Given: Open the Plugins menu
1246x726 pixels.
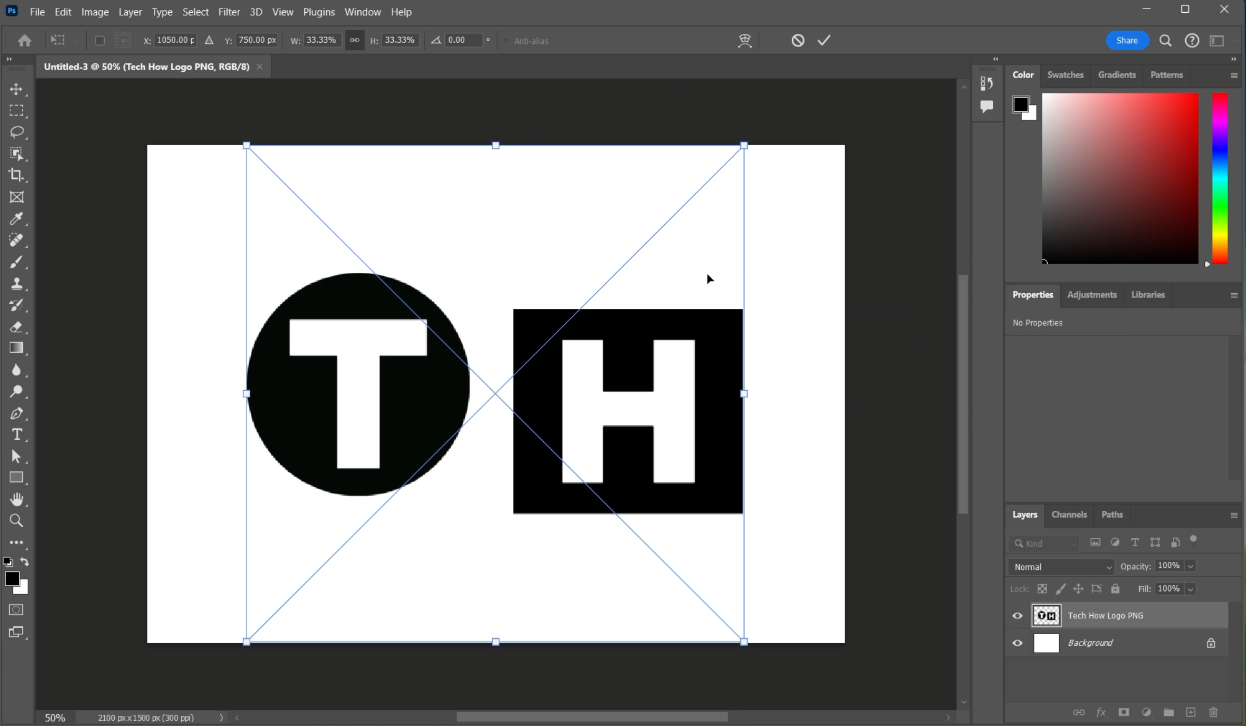Looking at the screenshot, I should 319,12.
